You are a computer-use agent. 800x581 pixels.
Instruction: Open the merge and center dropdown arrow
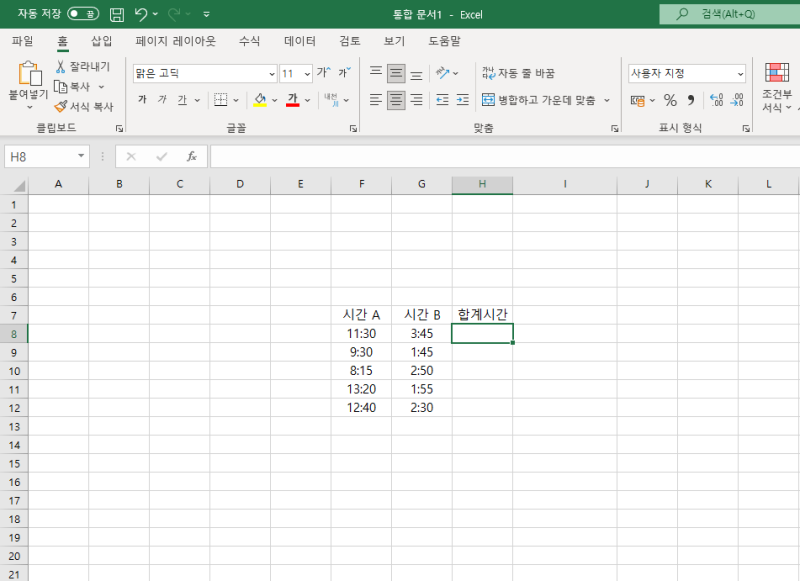click(607, 100)
